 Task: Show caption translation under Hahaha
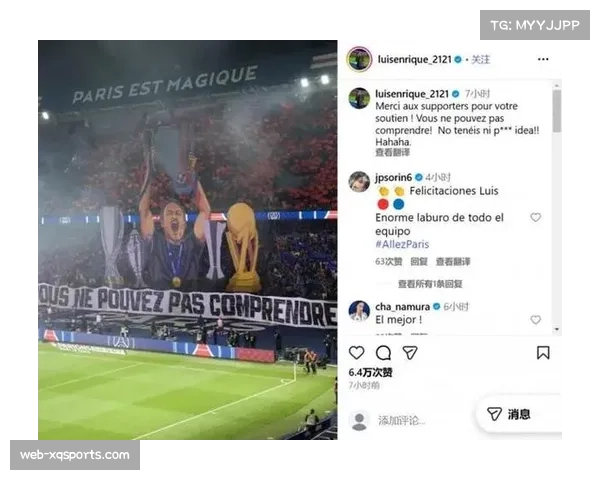392,152
